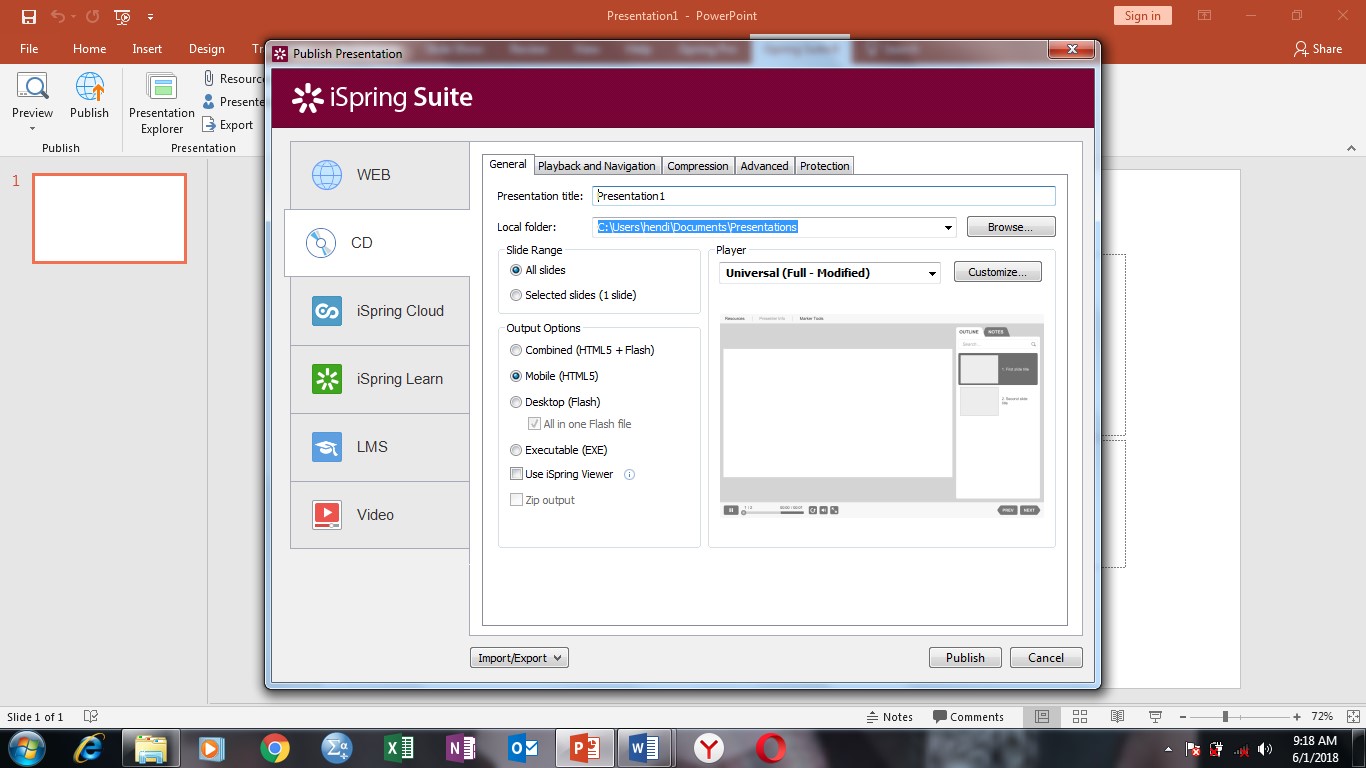Viewport: 1366px width, 768px height.
Task: Switch to Slide Sorter view icon
Action: tap(1080, 717)
